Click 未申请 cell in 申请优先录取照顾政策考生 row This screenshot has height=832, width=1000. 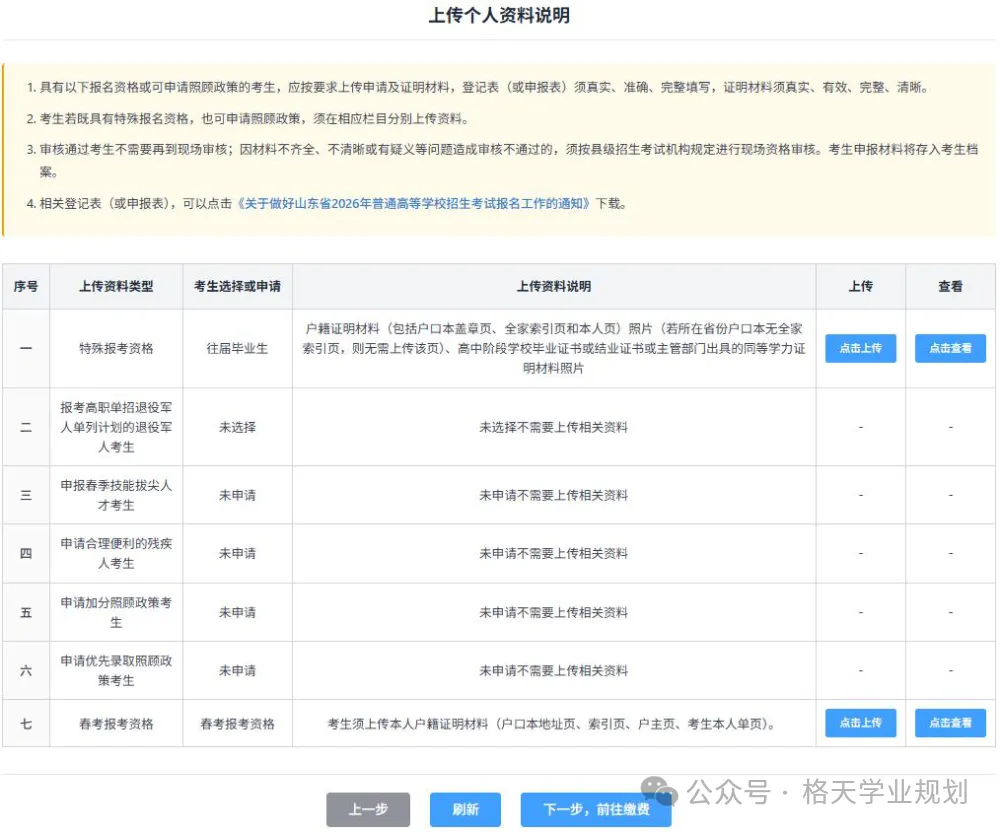(237, 671)
